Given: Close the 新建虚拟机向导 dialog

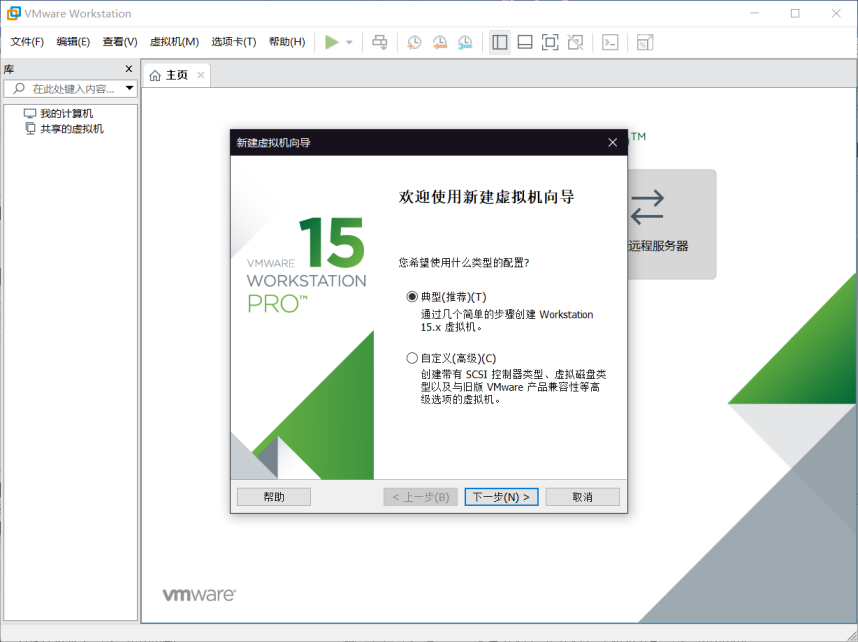Looking at the screenshot, I should pyautogui.click(x=613, y=142).
